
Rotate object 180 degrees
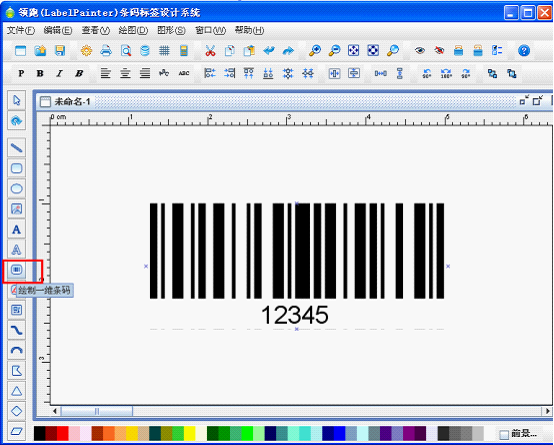(x=446, y=73)
